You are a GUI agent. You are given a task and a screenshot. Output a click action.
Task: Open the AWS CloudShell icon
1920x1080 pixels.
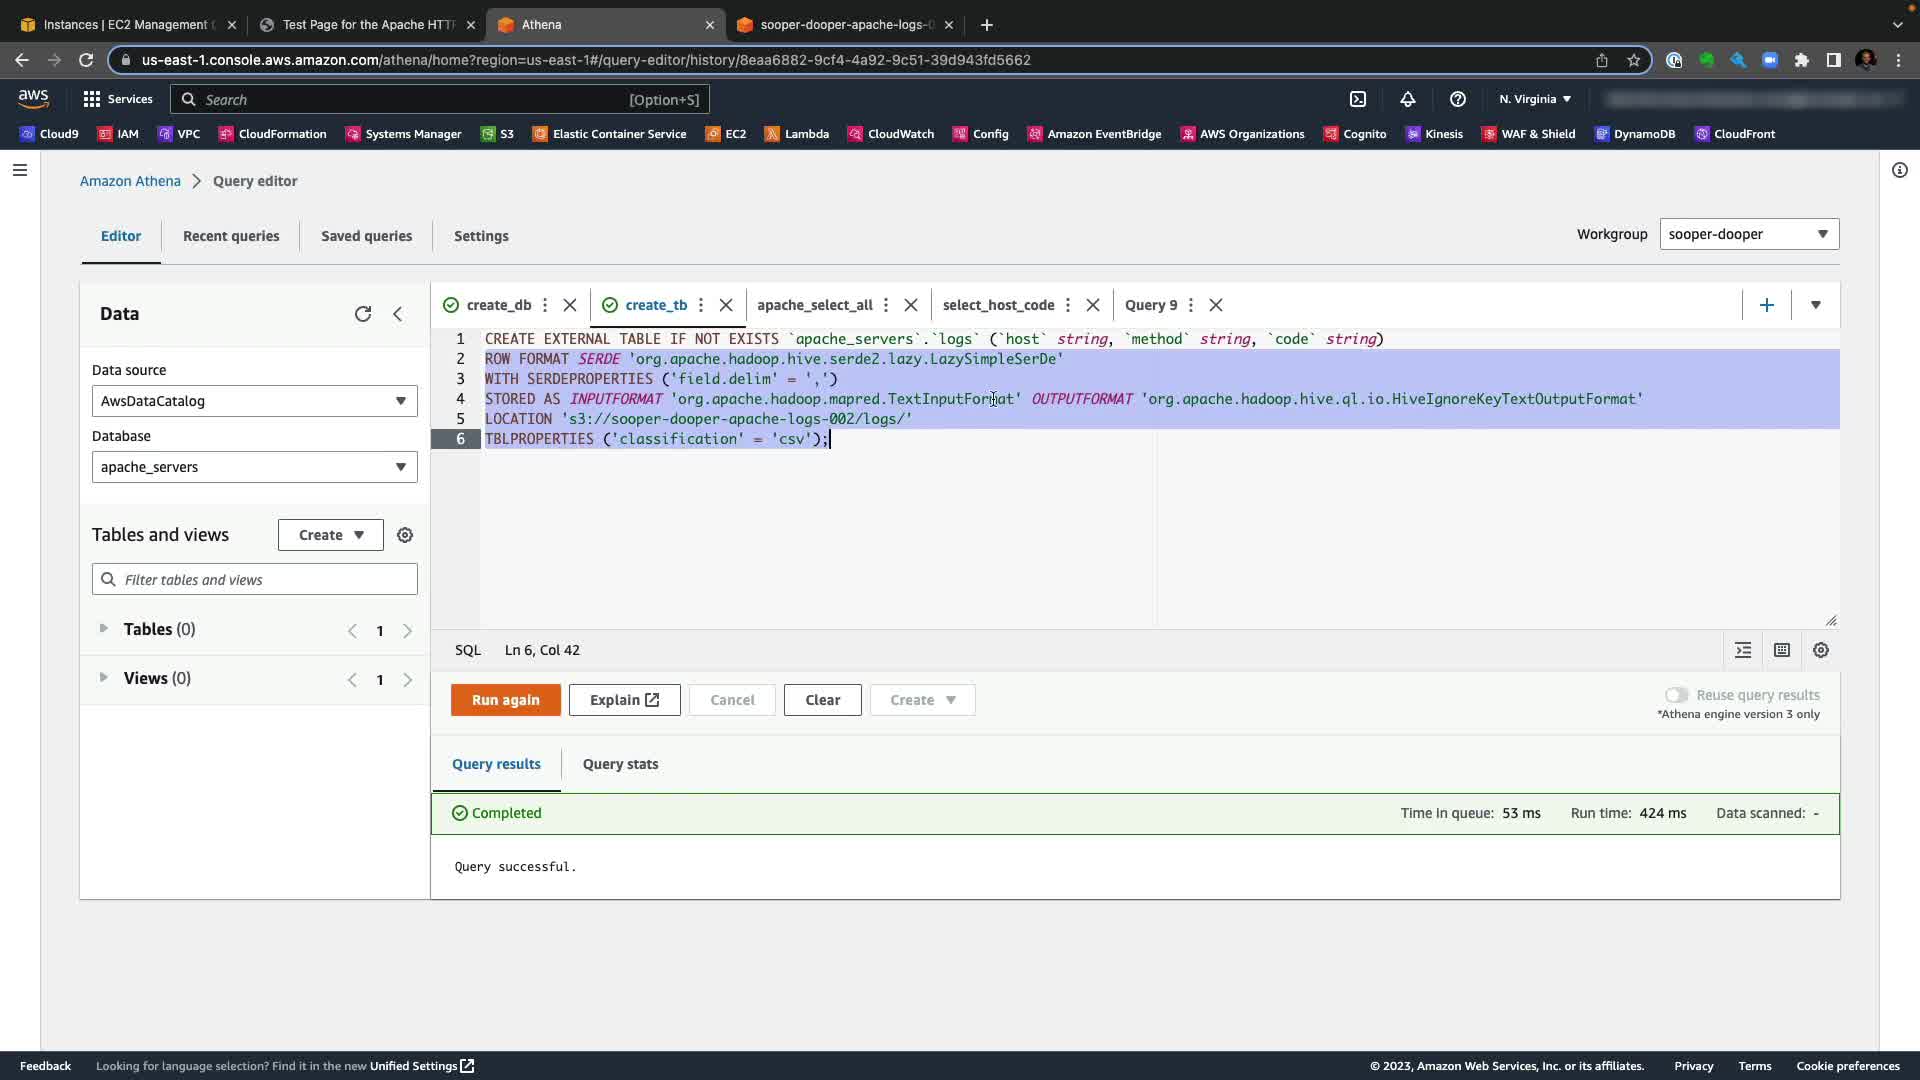coord(1358,99)
